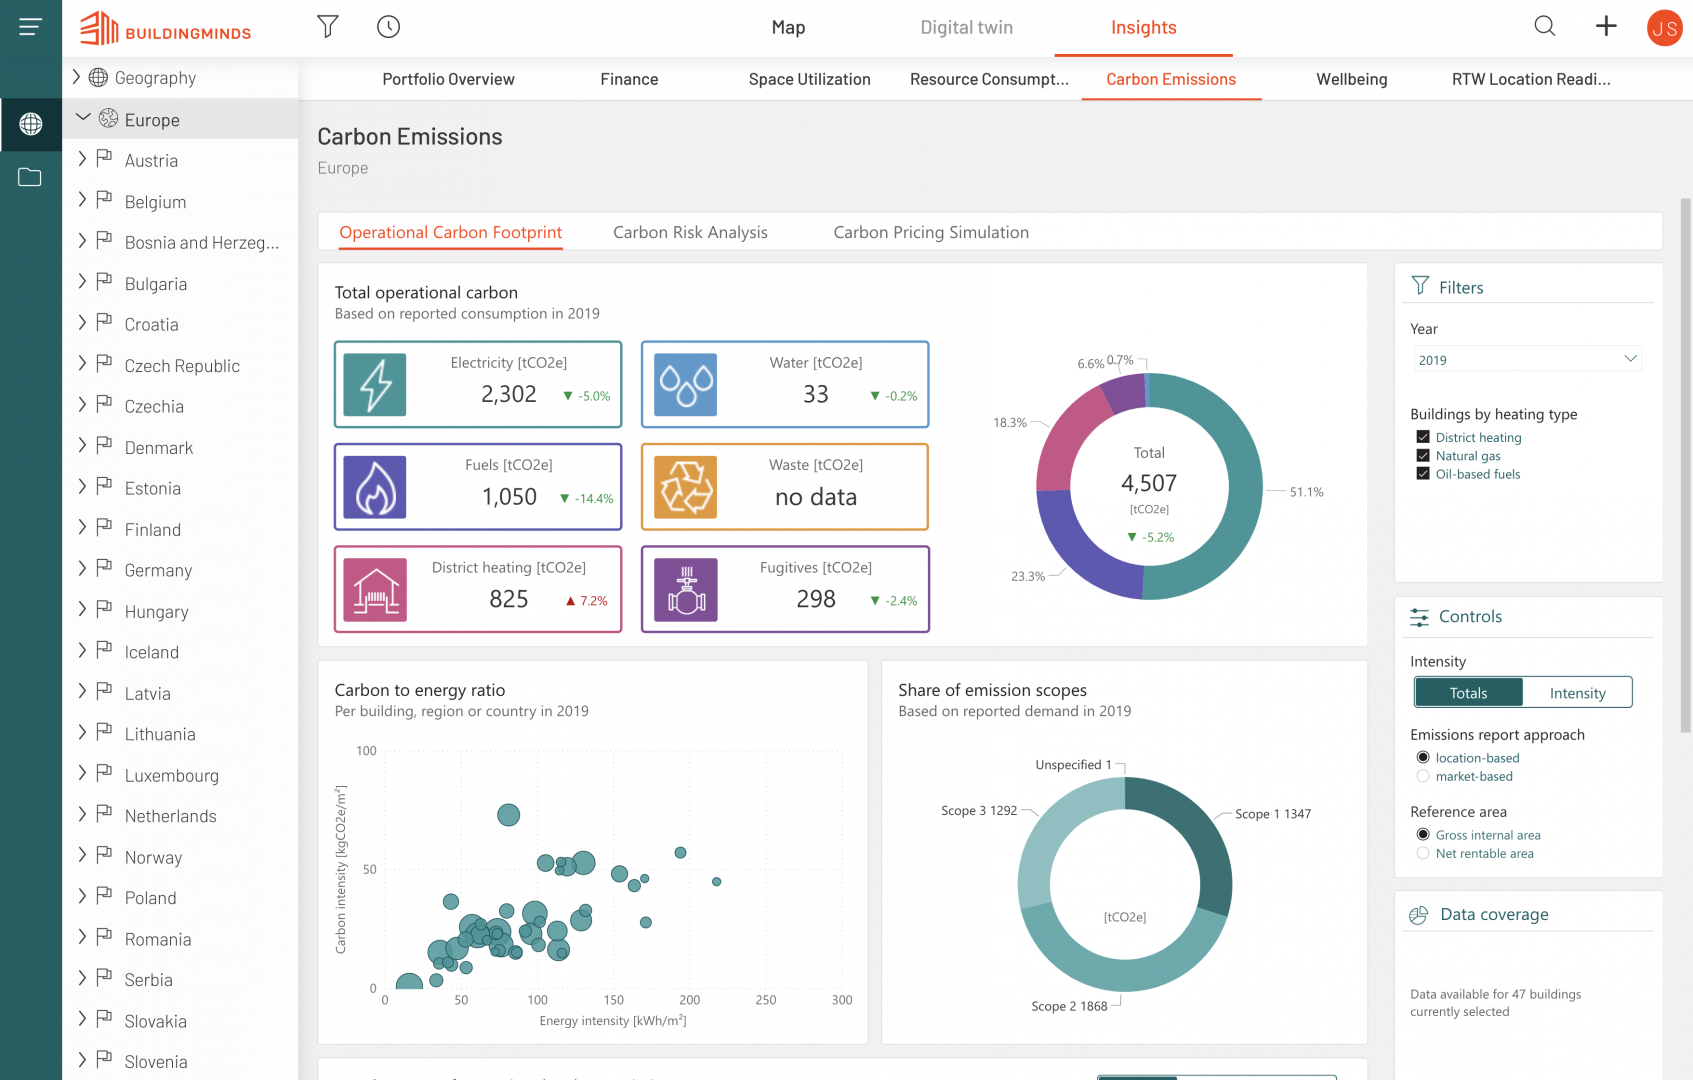Expand the Netherlands chevron
Viewport: 1693px width, 1080px height.
(x=82, y=814)
